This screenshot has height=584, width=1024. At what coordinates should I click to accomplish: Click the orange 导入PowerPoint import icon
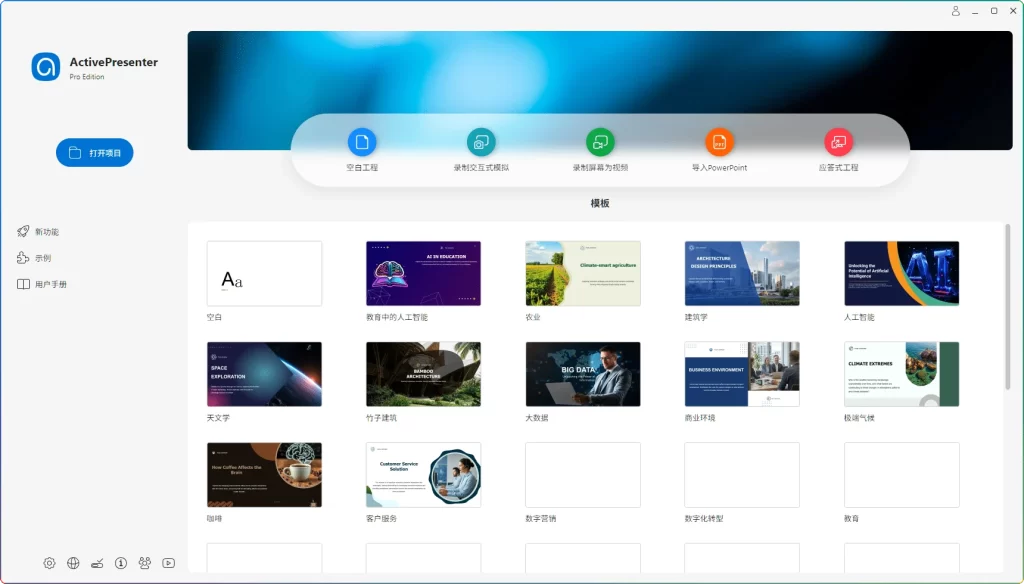(x=719, y=142)
